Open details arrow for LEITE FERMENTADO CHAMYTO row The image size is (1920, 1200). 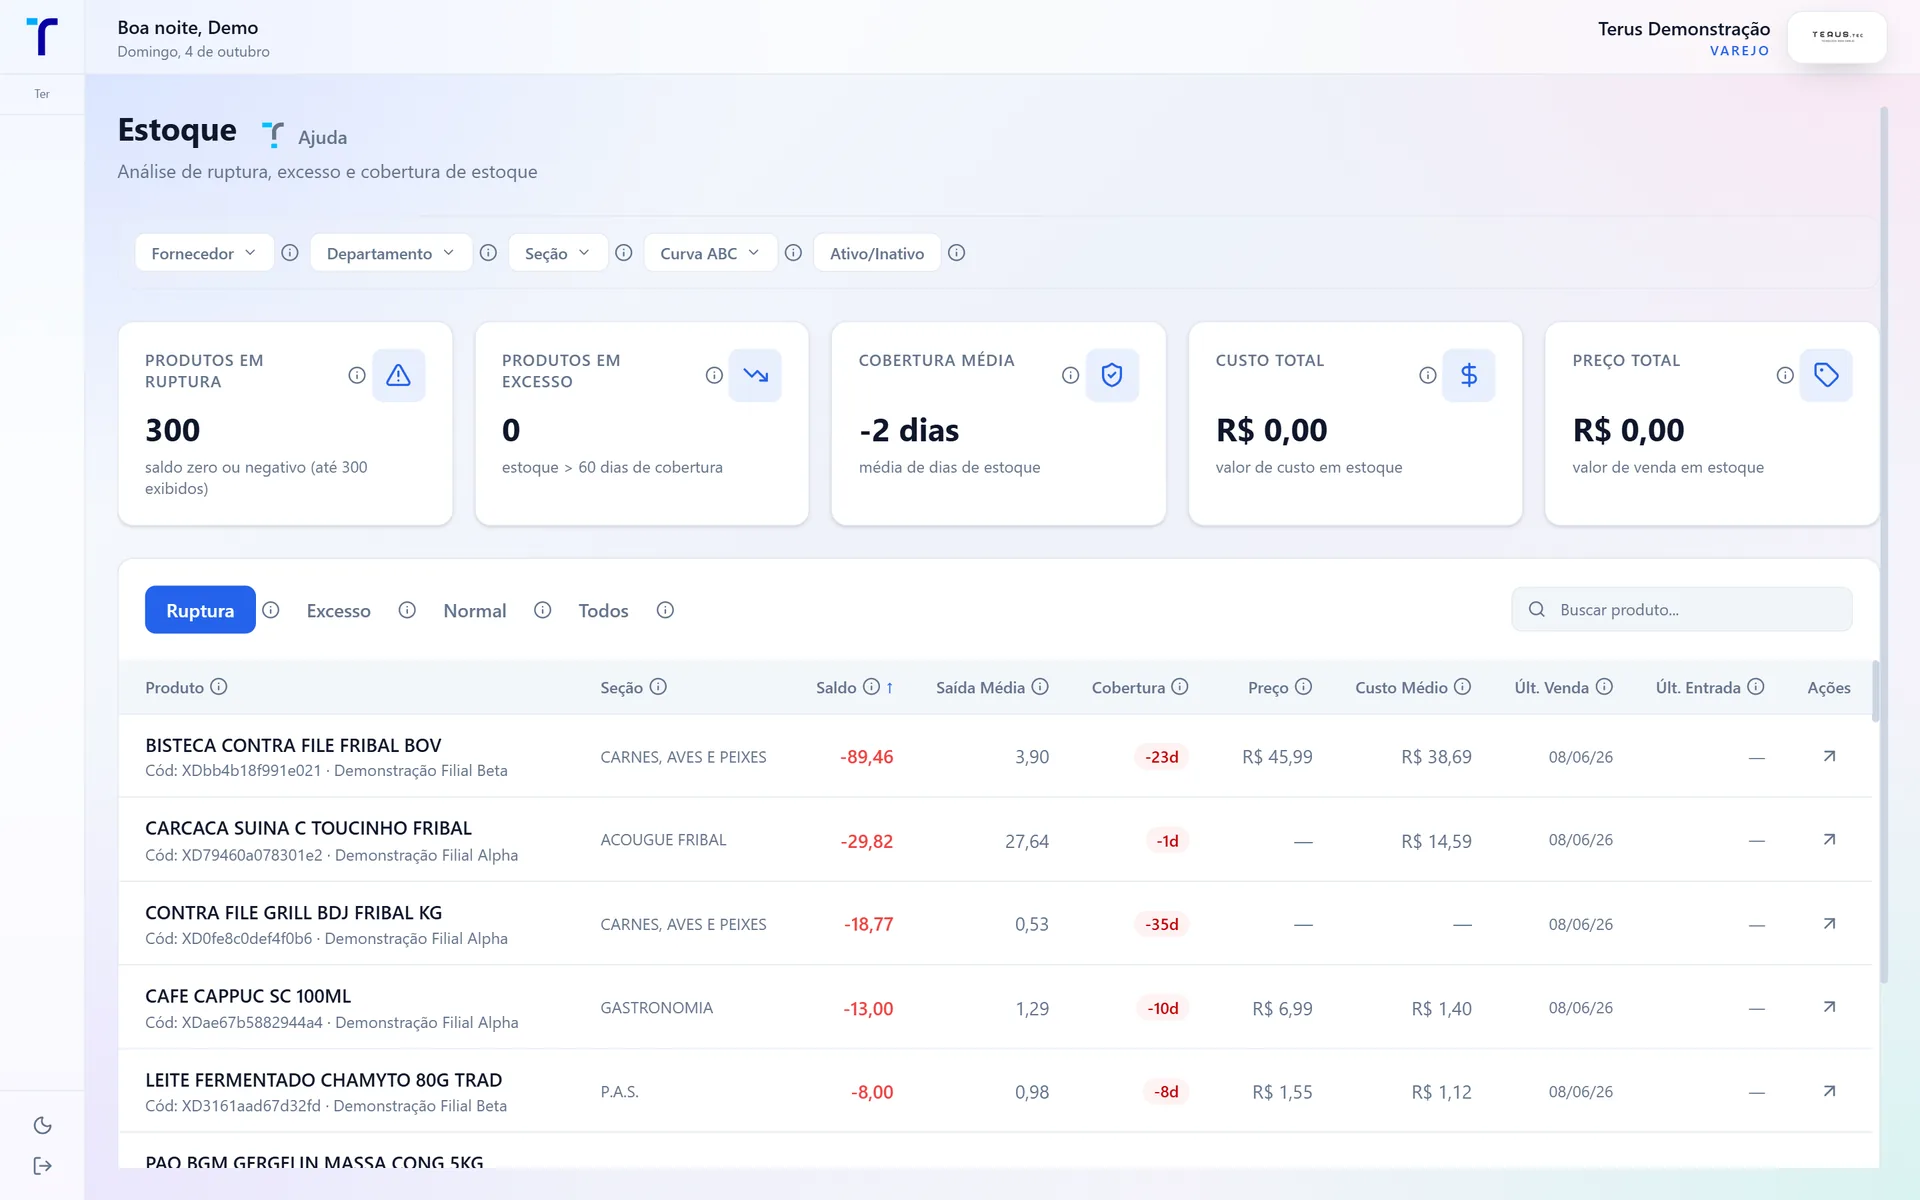coord(1829,1091)
